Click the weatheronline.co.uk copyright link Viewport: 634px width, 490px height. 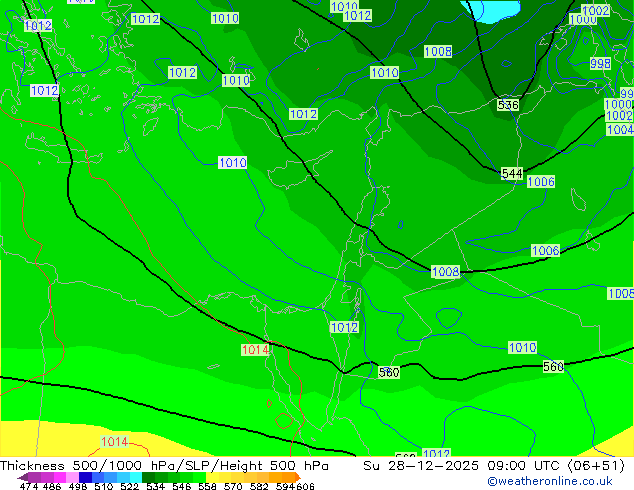click(550, 481)
